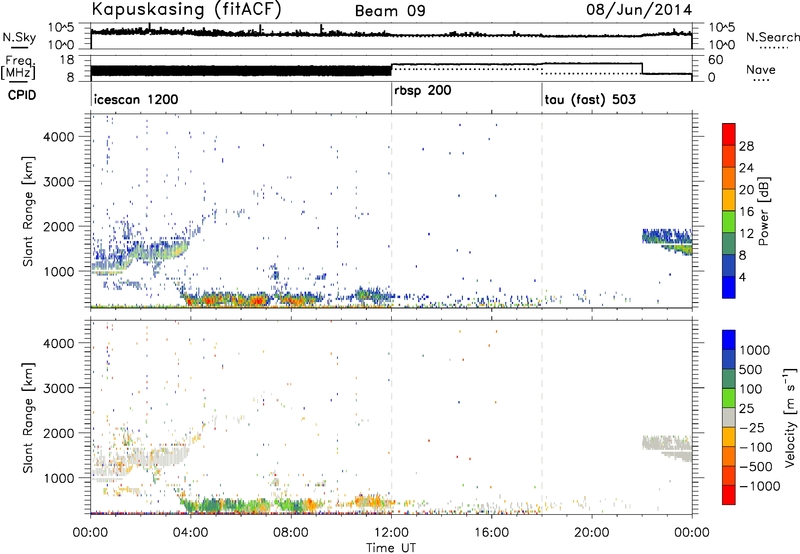Click the 'icescan 1200' CPID label

pos(136,99)
